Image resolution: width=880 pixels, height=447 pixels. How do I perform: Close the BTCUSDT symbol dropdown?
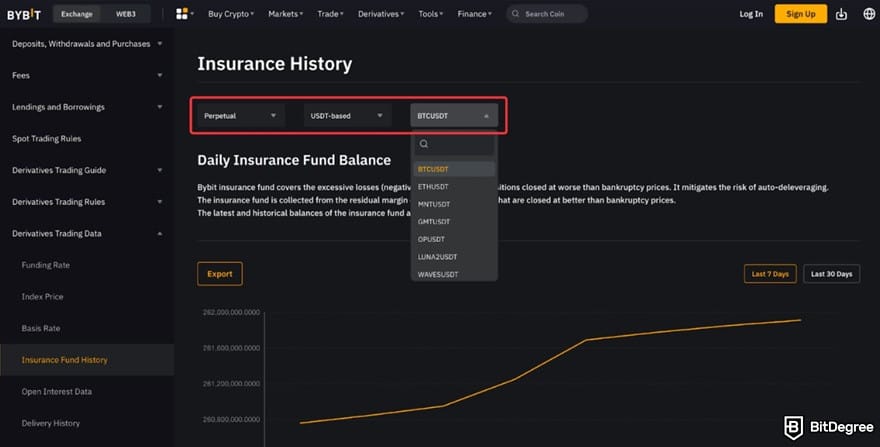click(454, 116)
